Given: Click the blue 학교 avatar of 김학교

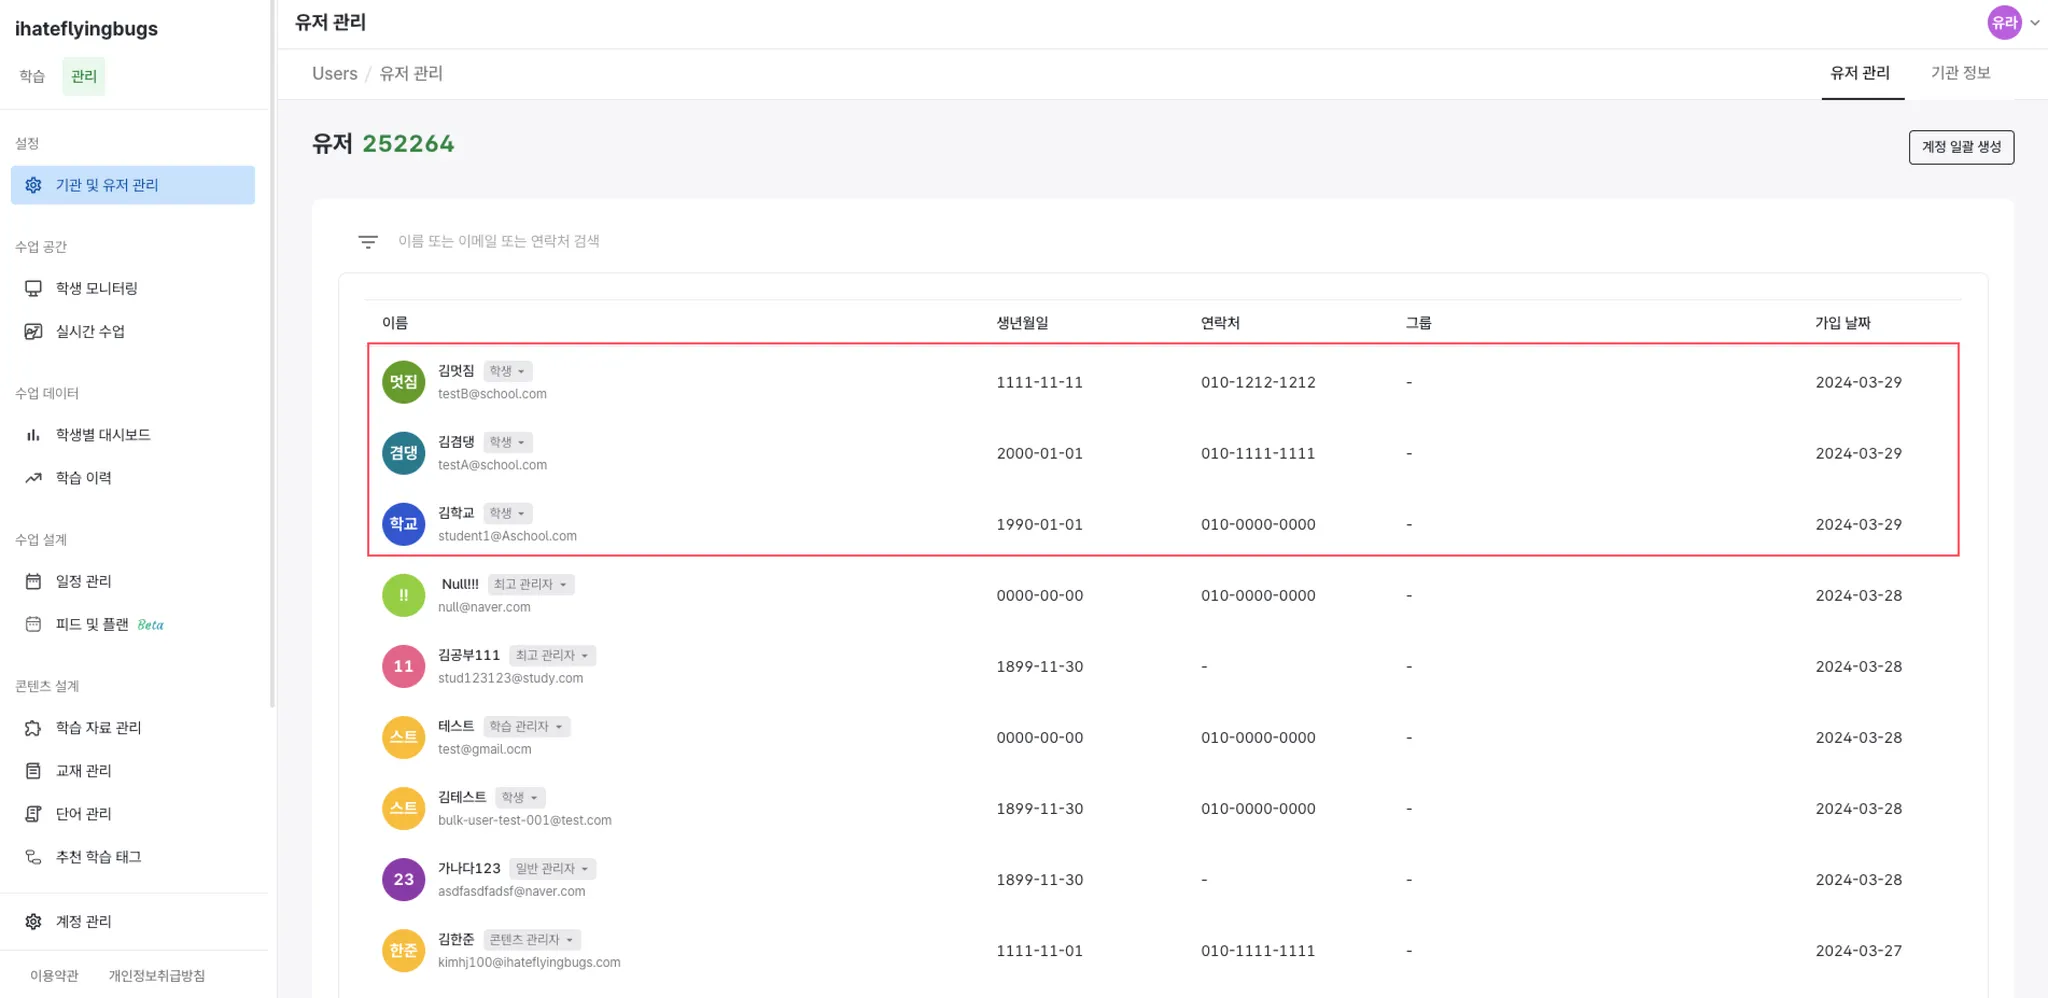Looking at the screenshot, I should click(404, 524).
